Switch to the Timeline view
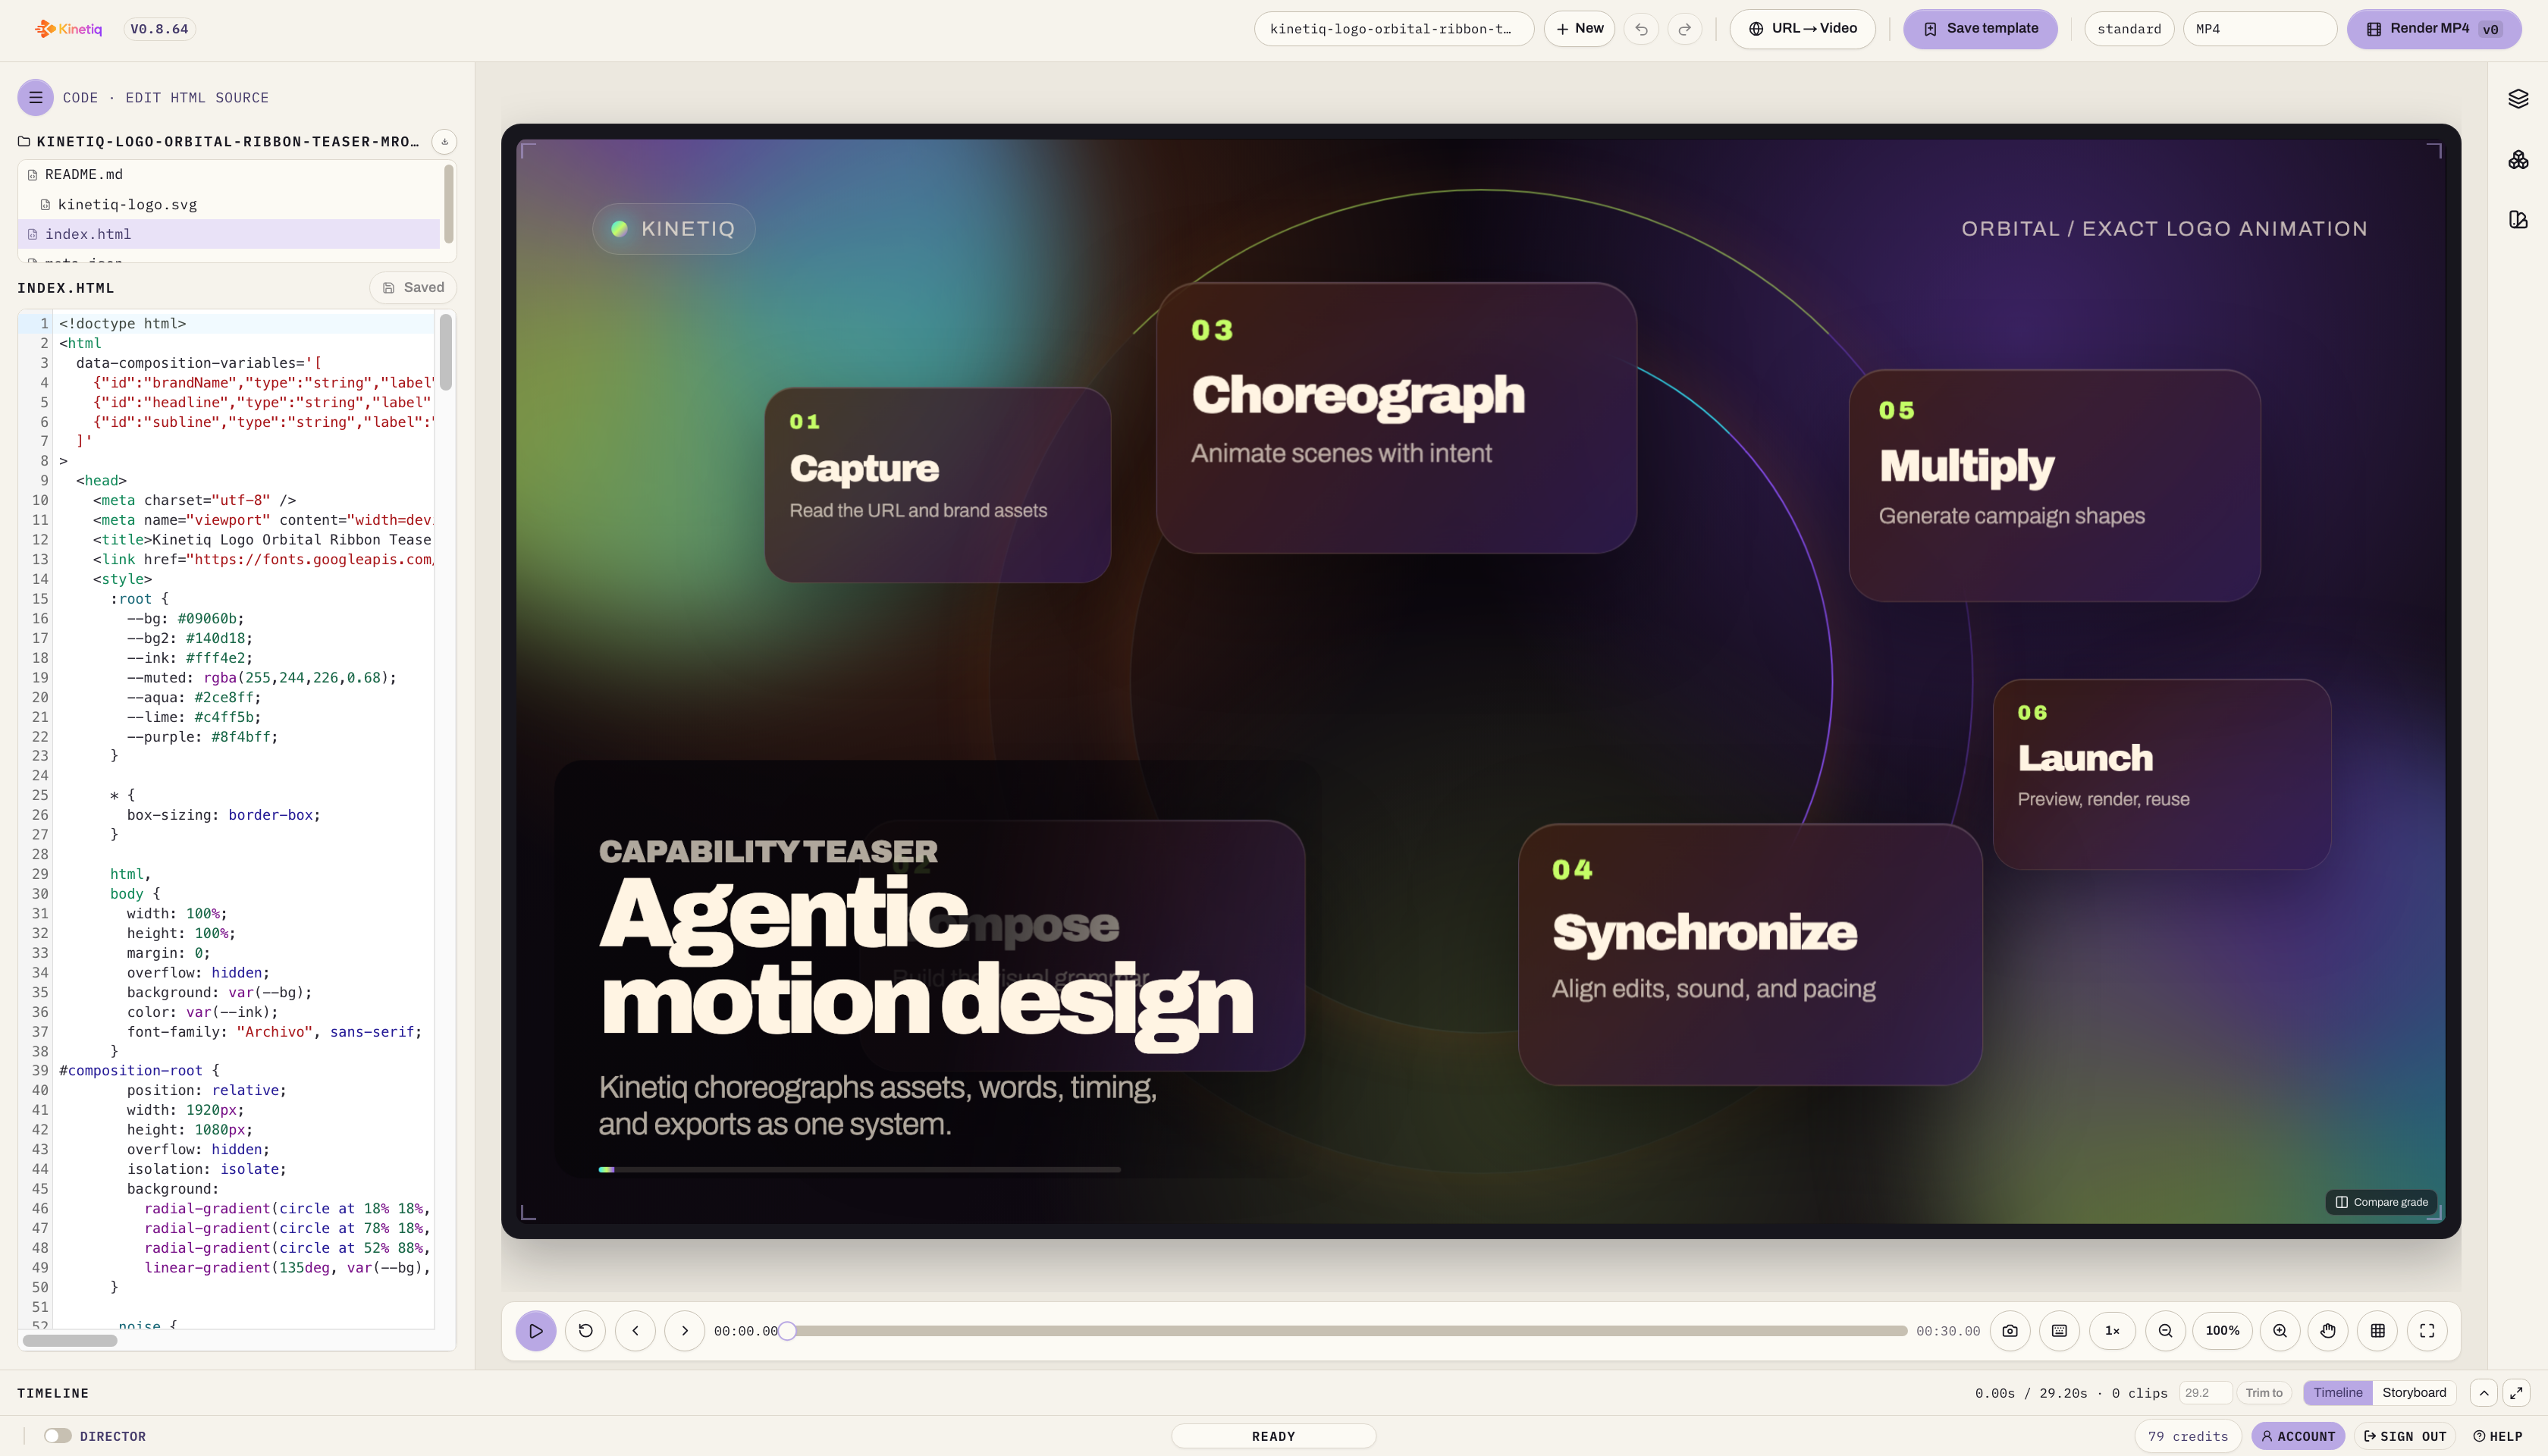 pos(2338,1393)
